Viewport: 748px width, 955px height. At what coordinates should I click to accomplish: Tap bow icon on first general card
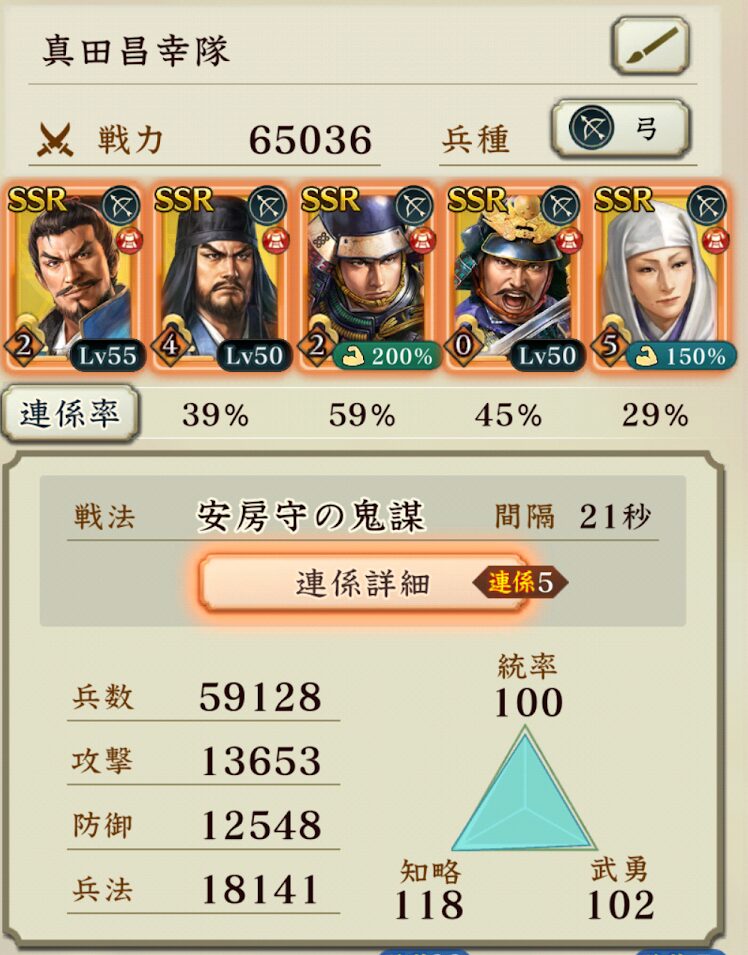(121, 206)
